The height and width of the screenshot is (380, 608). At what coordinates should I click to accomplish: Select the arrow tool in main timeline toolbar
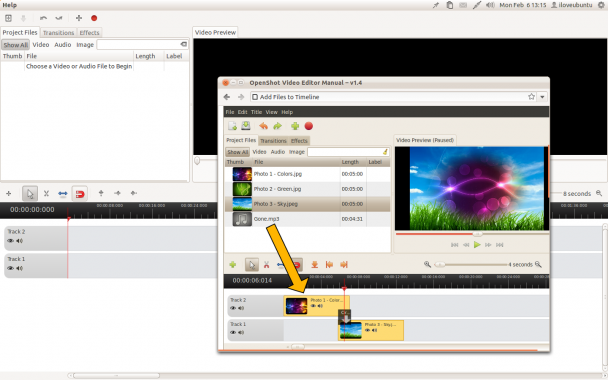[30, 193]
